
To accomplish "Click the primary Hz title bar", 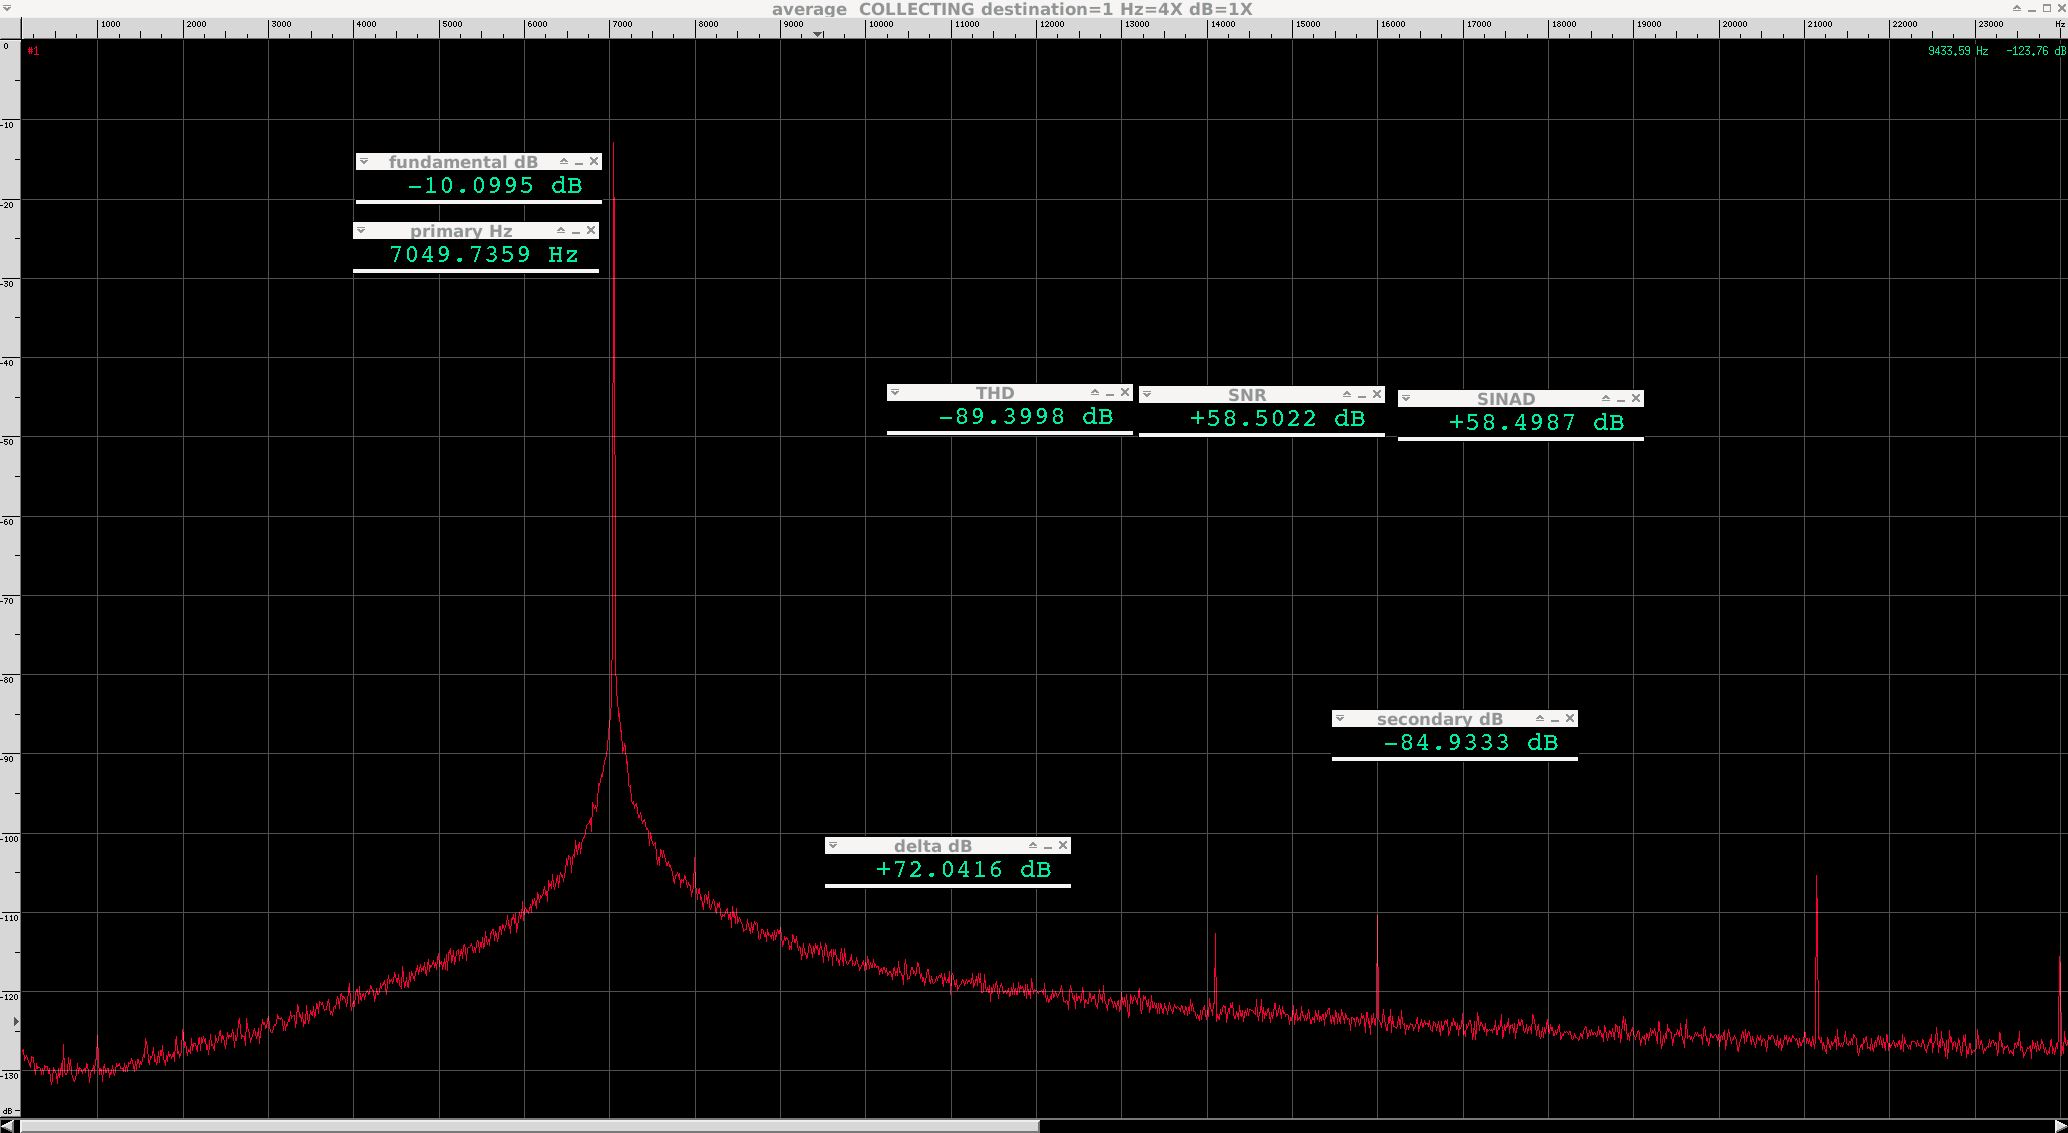I will 460,231.
